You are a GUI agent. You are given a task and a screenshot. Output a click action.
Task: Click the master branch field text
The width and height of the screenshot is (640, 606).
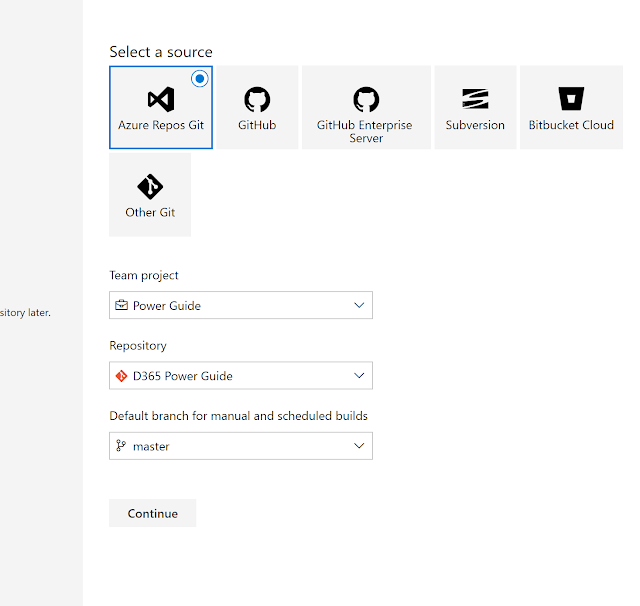pyautogui.click(x=151, y=446)
